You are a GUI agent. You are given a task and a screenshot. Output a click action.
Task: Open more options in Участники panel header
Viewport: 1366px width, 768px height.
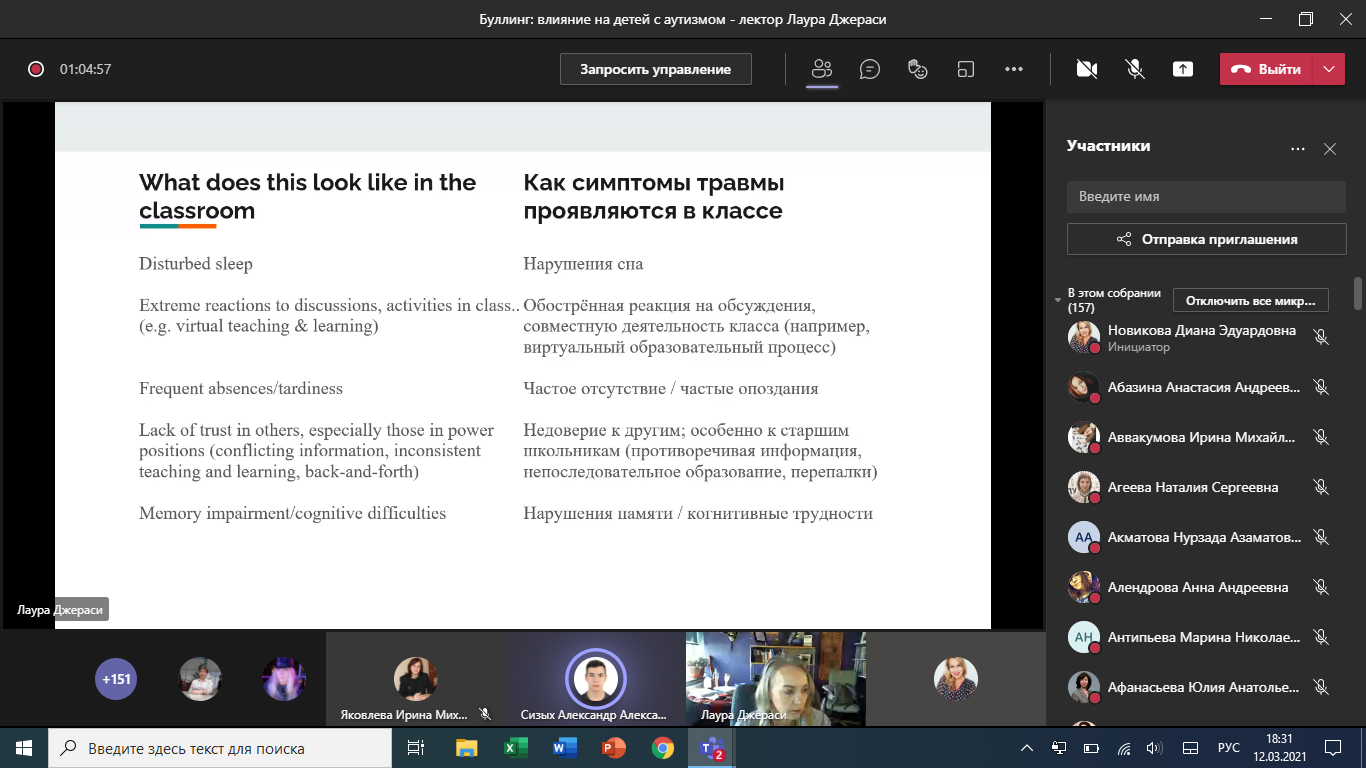1298,149
